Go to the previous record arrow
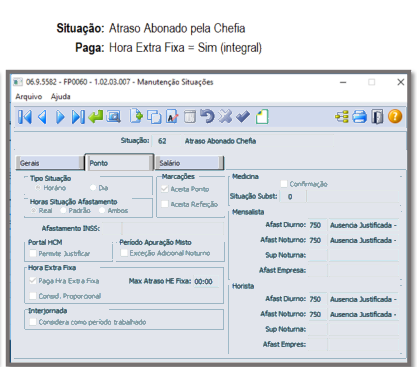 (42, 117)
